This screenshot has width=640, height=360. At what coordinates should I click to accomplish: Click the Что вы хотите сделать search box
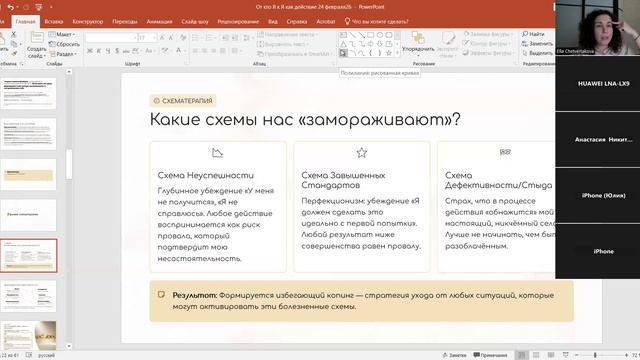(x=376, y=22)
